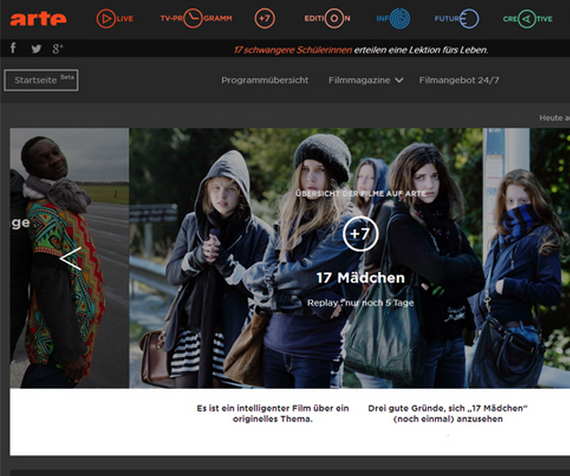The image size is (570, 476).
Task: Open the TV-Programm clock icon
Action: (193, 18)
